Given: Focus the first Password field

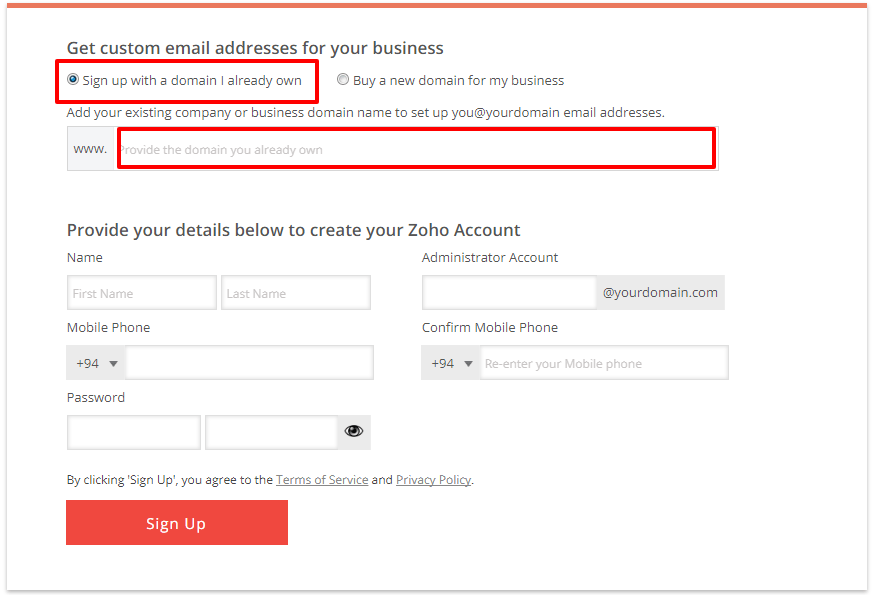Looking at the screenshot, I should point(134,432).
